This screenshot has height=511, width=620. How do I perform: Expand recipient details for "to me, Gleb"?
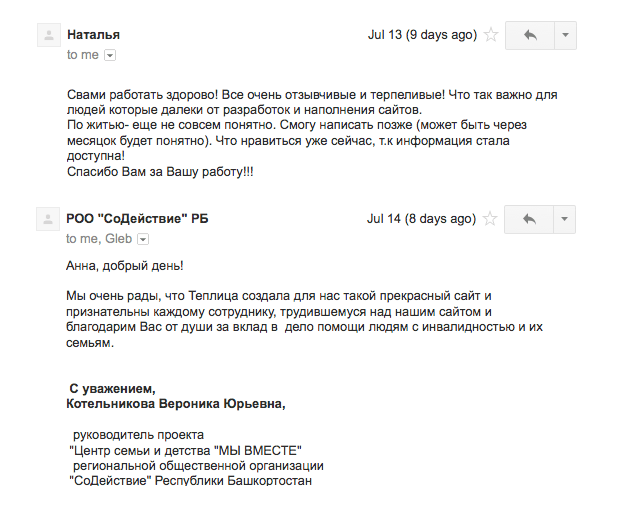click(142, 239)
